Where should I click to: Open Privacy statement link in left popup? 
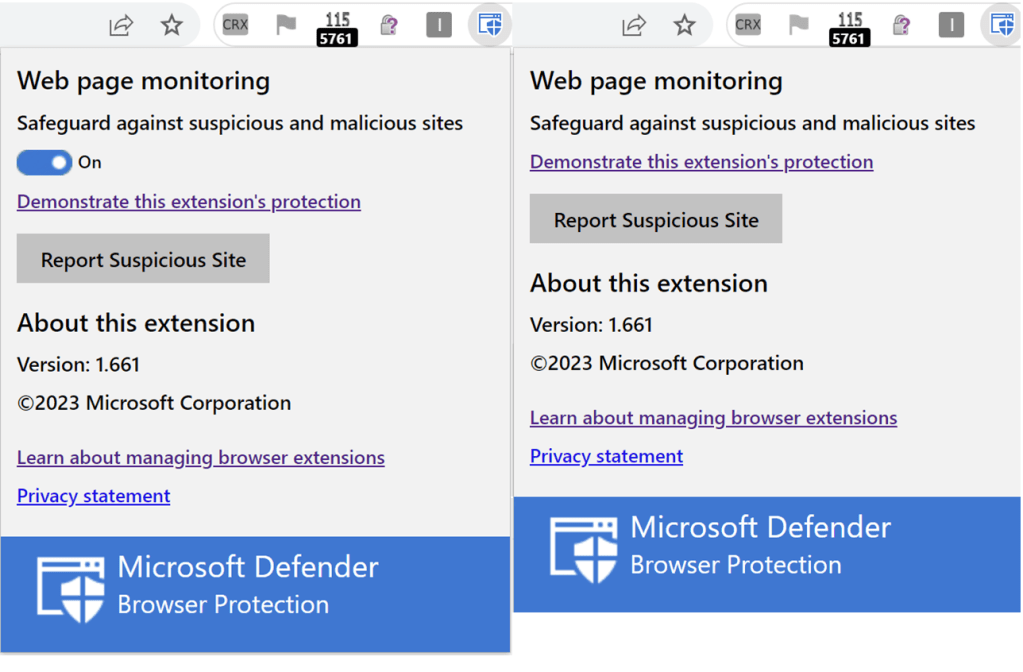click(x=94, y=496)
